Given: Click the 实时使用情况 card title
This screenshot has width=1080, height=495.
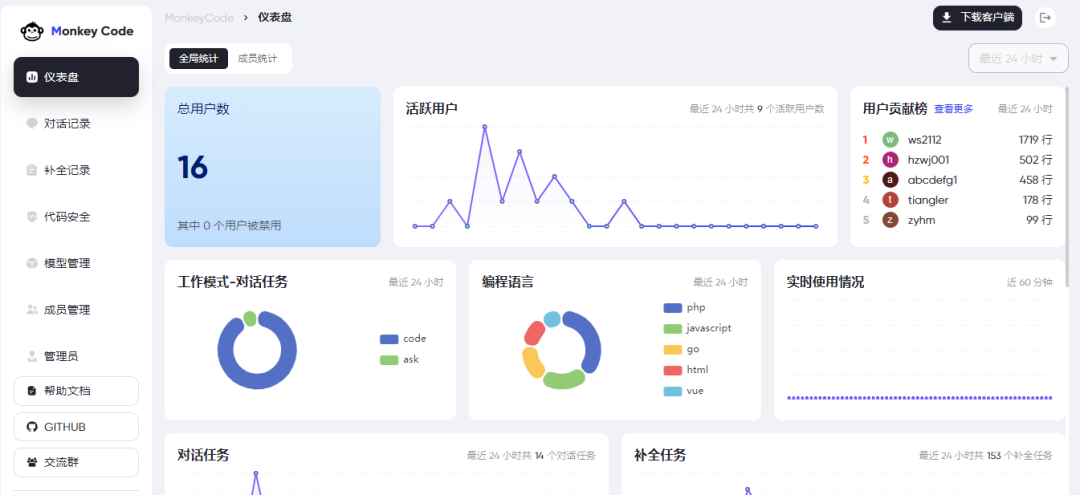Looking at the screenshot, I should click(x=825, y=282).
